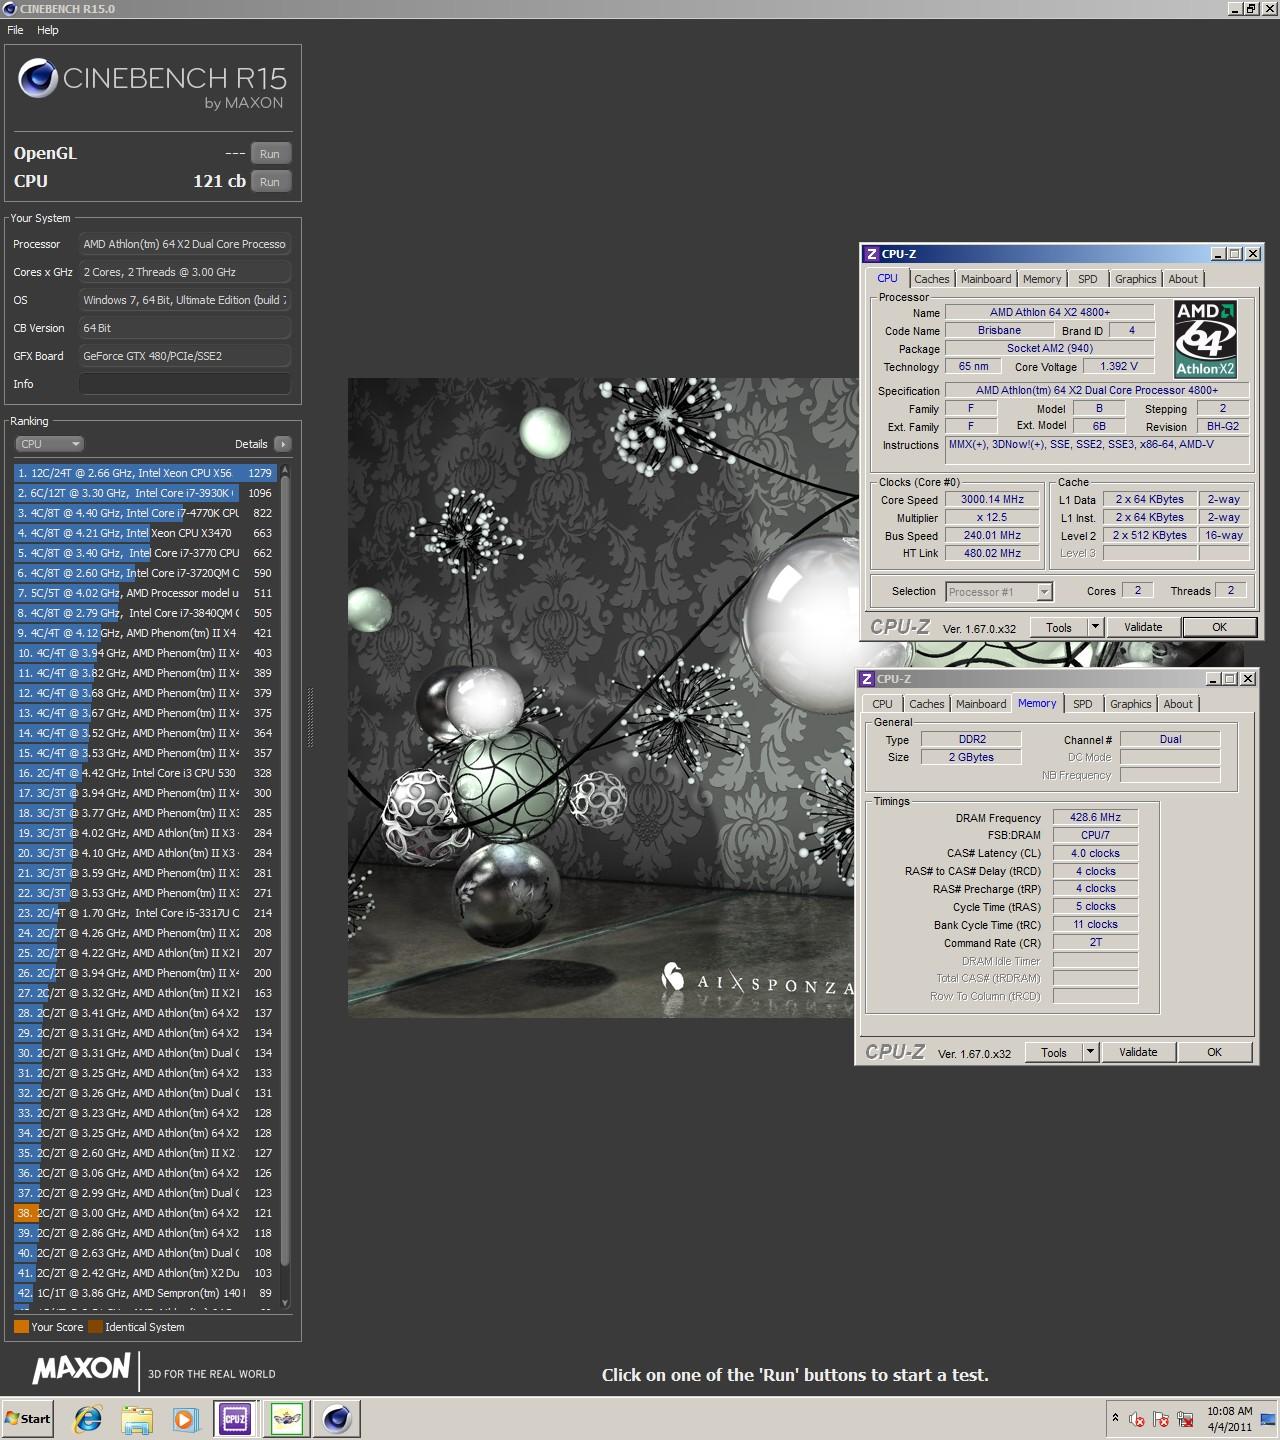Click the network disconnected tray icon
The height and width of the screenshot is (1440, 1280).
point(1185,1419)
